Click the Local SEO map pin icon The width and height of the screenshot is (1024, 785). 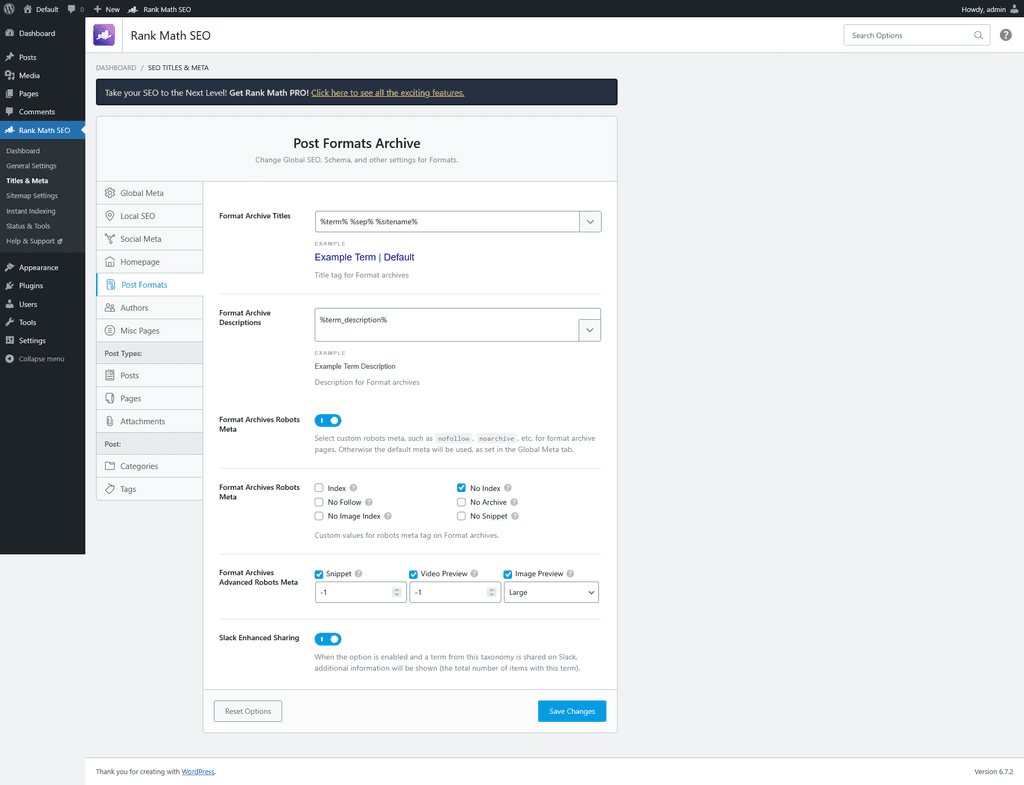[110, 216]
